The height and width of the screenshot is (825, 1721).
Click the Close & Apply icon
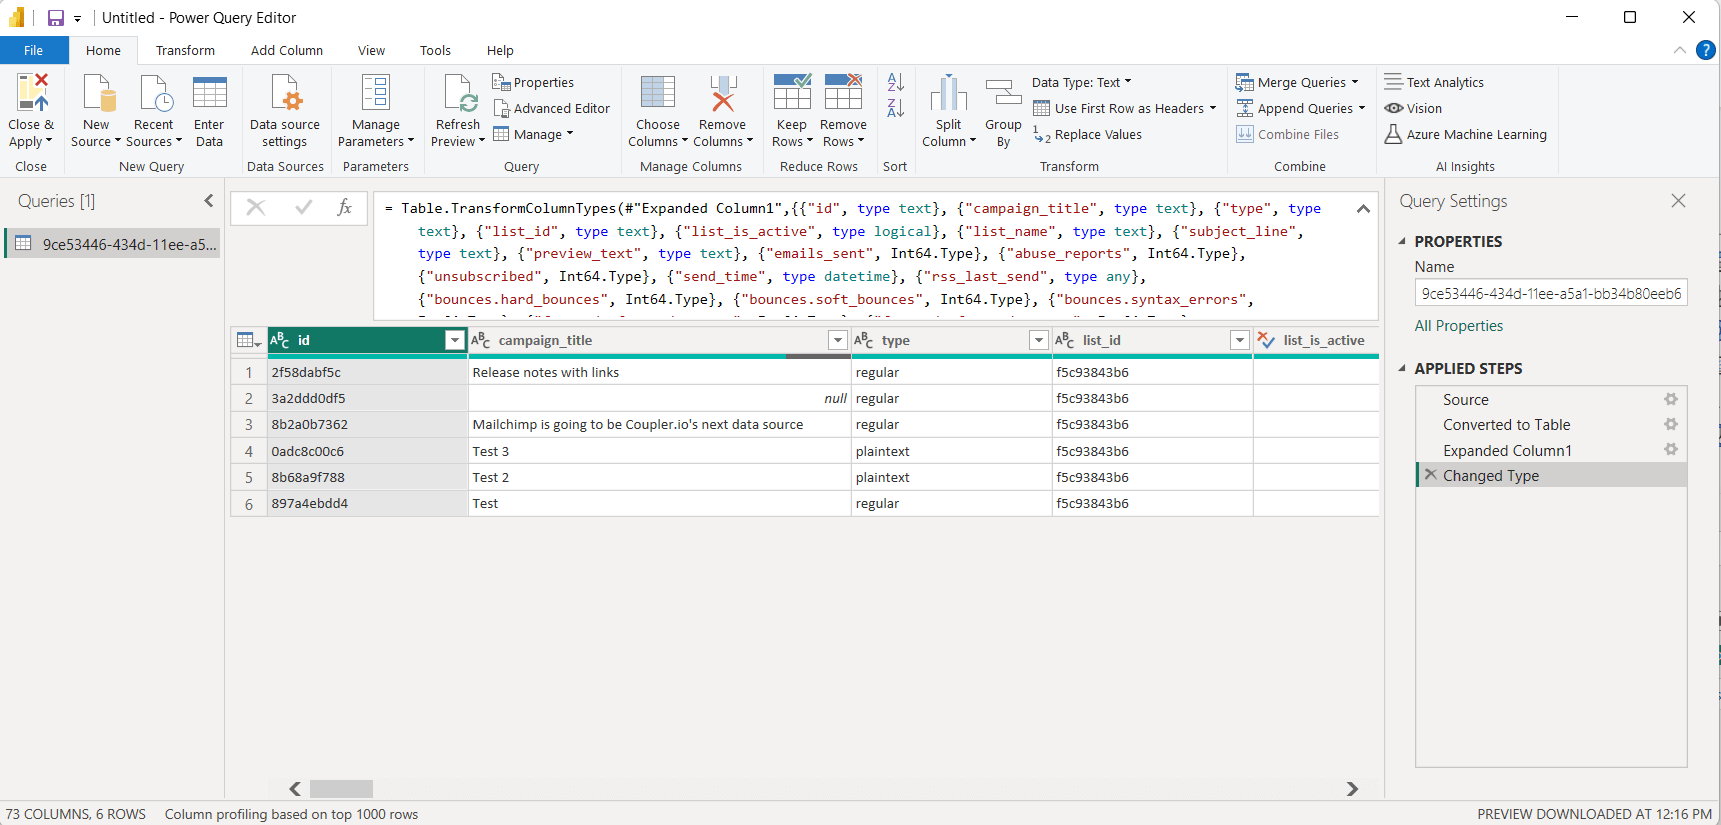(x=31, y=92)
